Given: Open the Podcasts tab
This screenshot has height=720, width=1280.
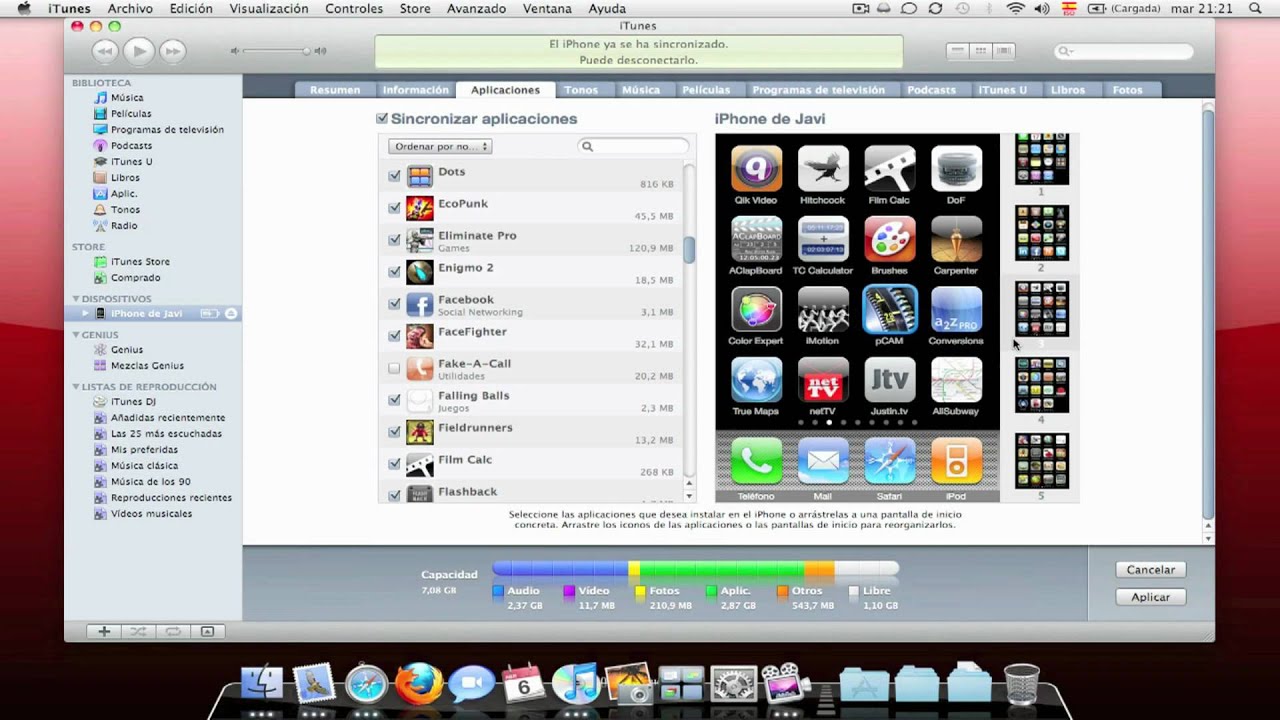Looking at the screenshot, I should point(931,90).
